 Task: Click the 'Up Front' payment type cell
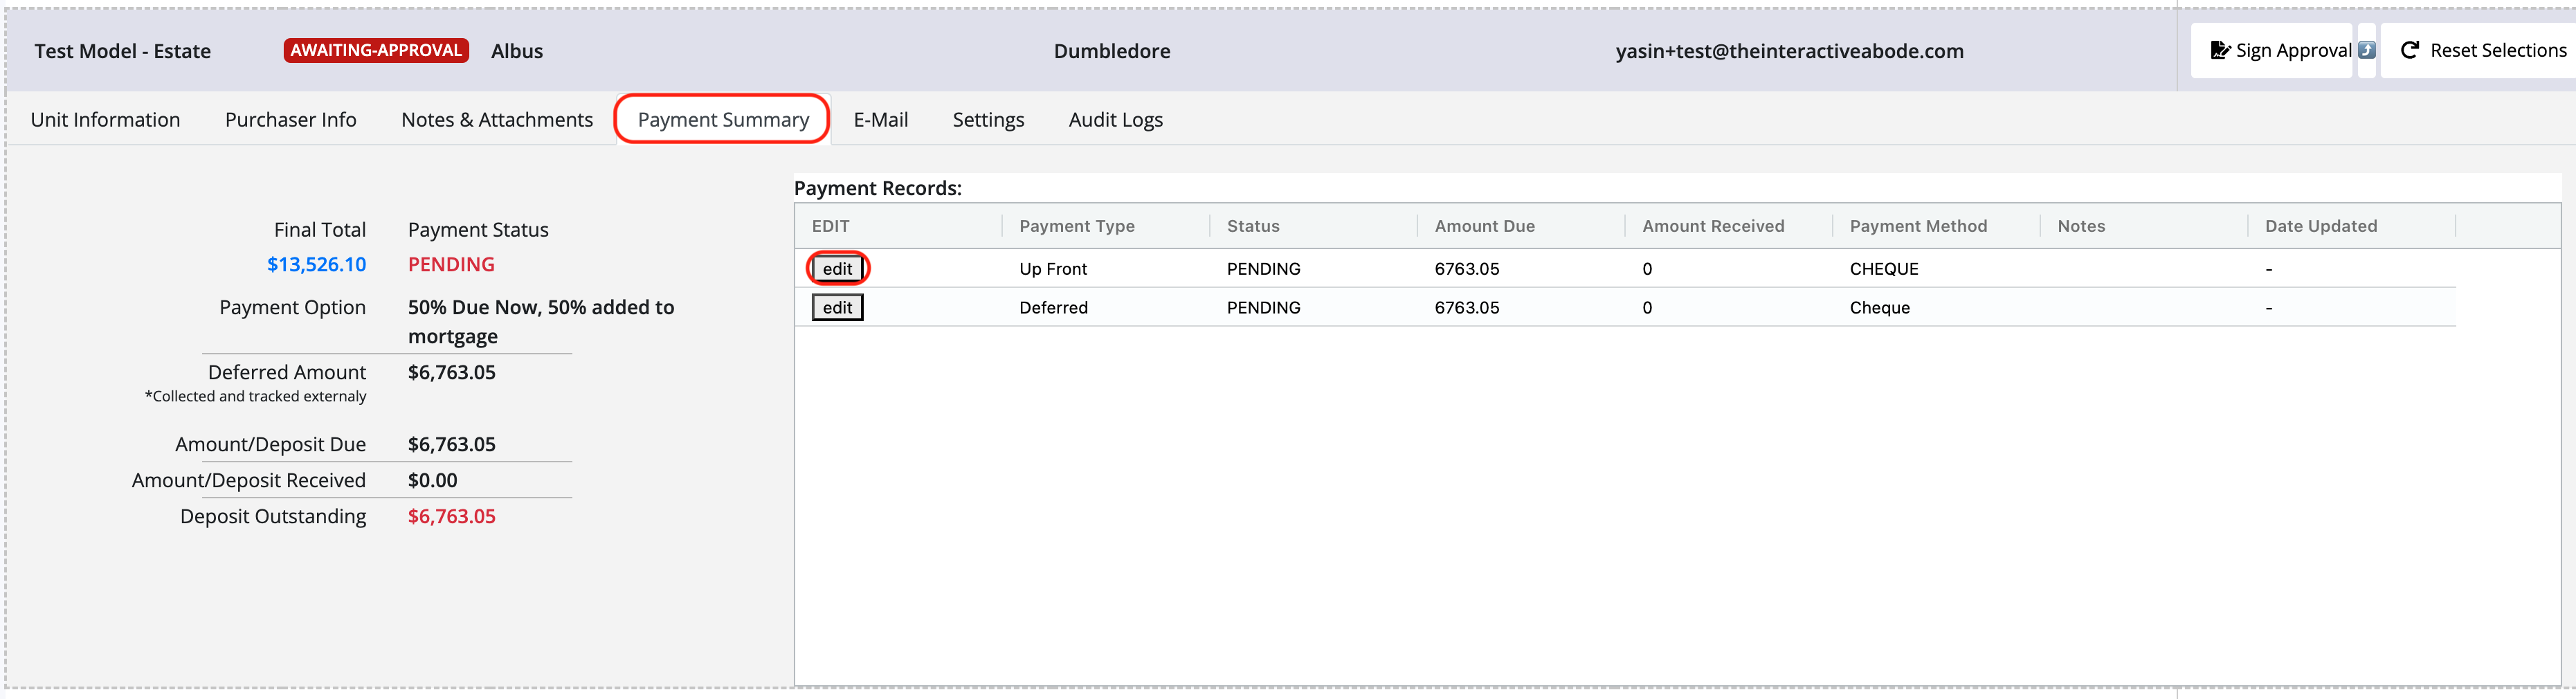point(1053,269)
